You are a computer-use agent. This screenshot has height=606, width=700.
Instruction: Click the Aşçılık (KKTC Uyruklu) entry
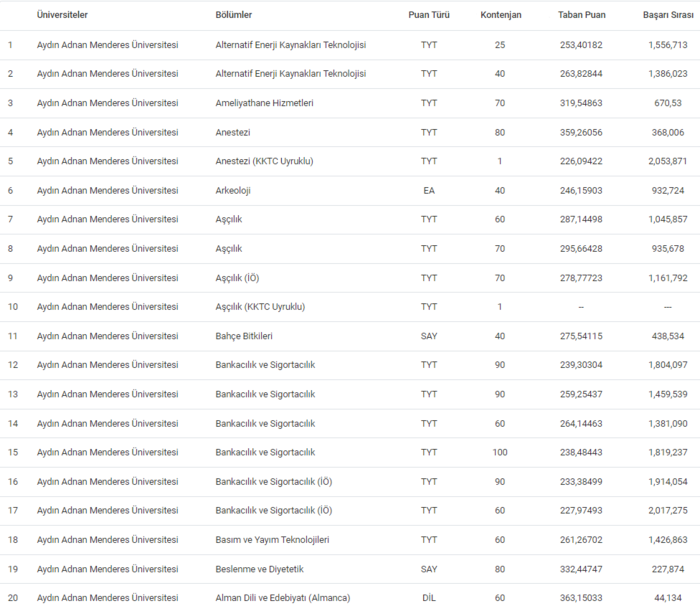[260, 307]
